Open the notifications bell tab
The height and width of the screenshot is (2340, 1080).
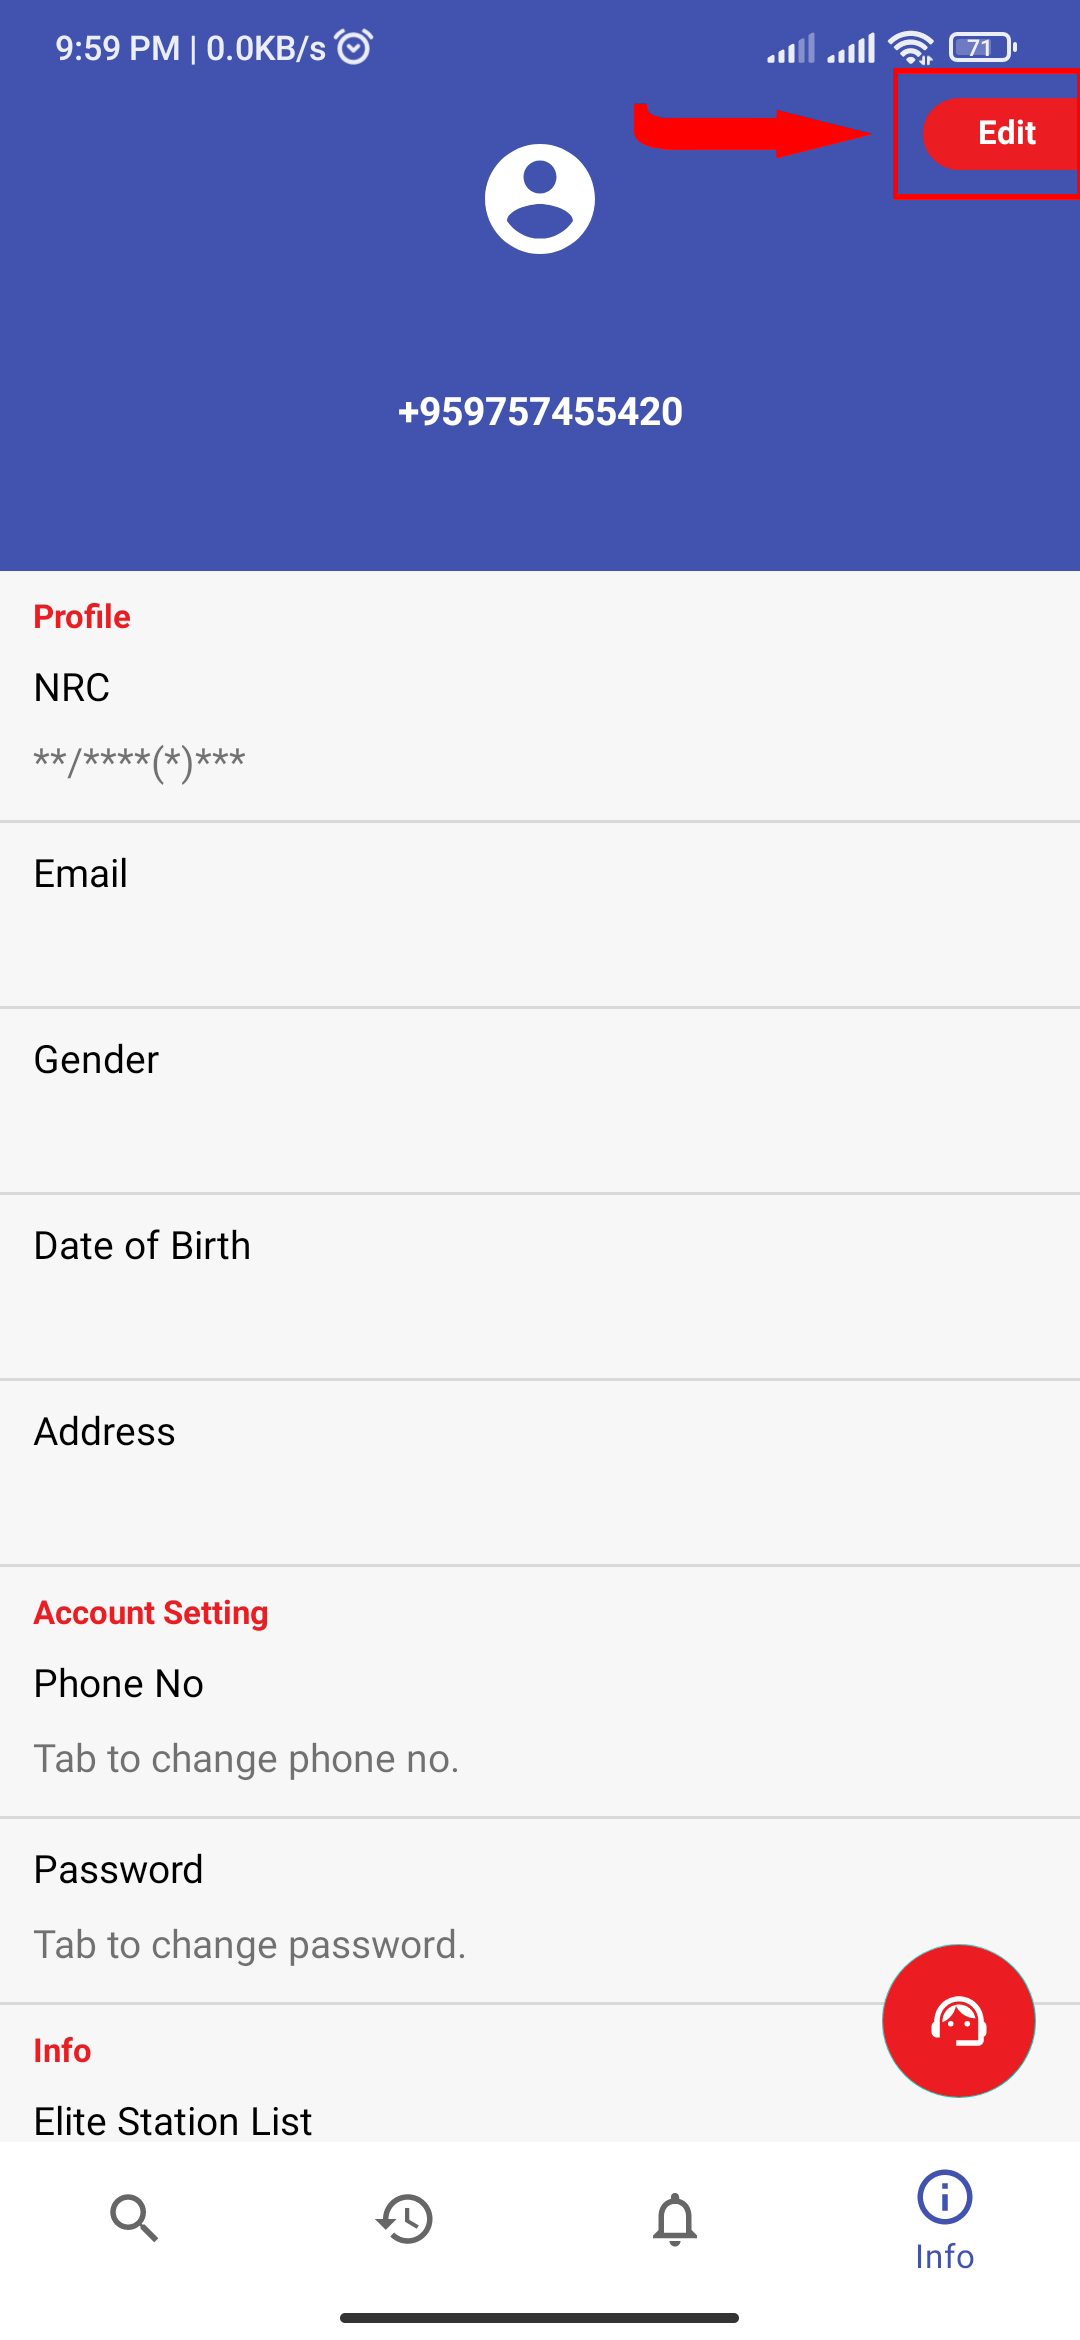(675, 2218)
